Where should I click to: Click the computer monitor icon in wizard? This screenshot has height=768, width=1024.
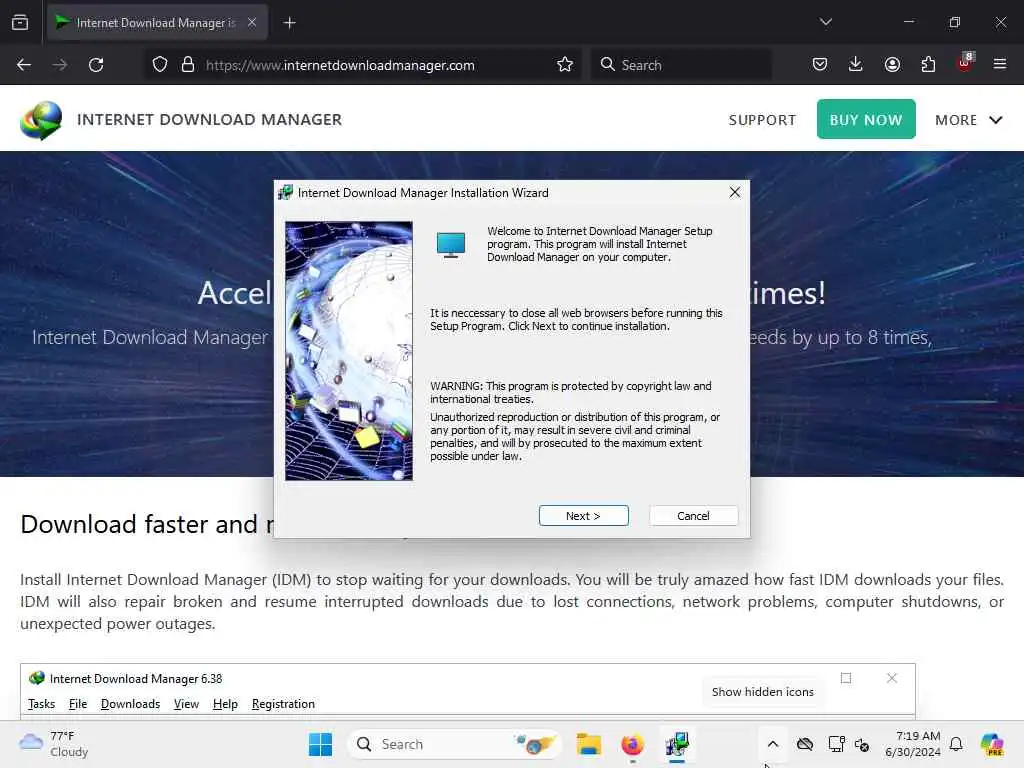(x=451, y=245)
